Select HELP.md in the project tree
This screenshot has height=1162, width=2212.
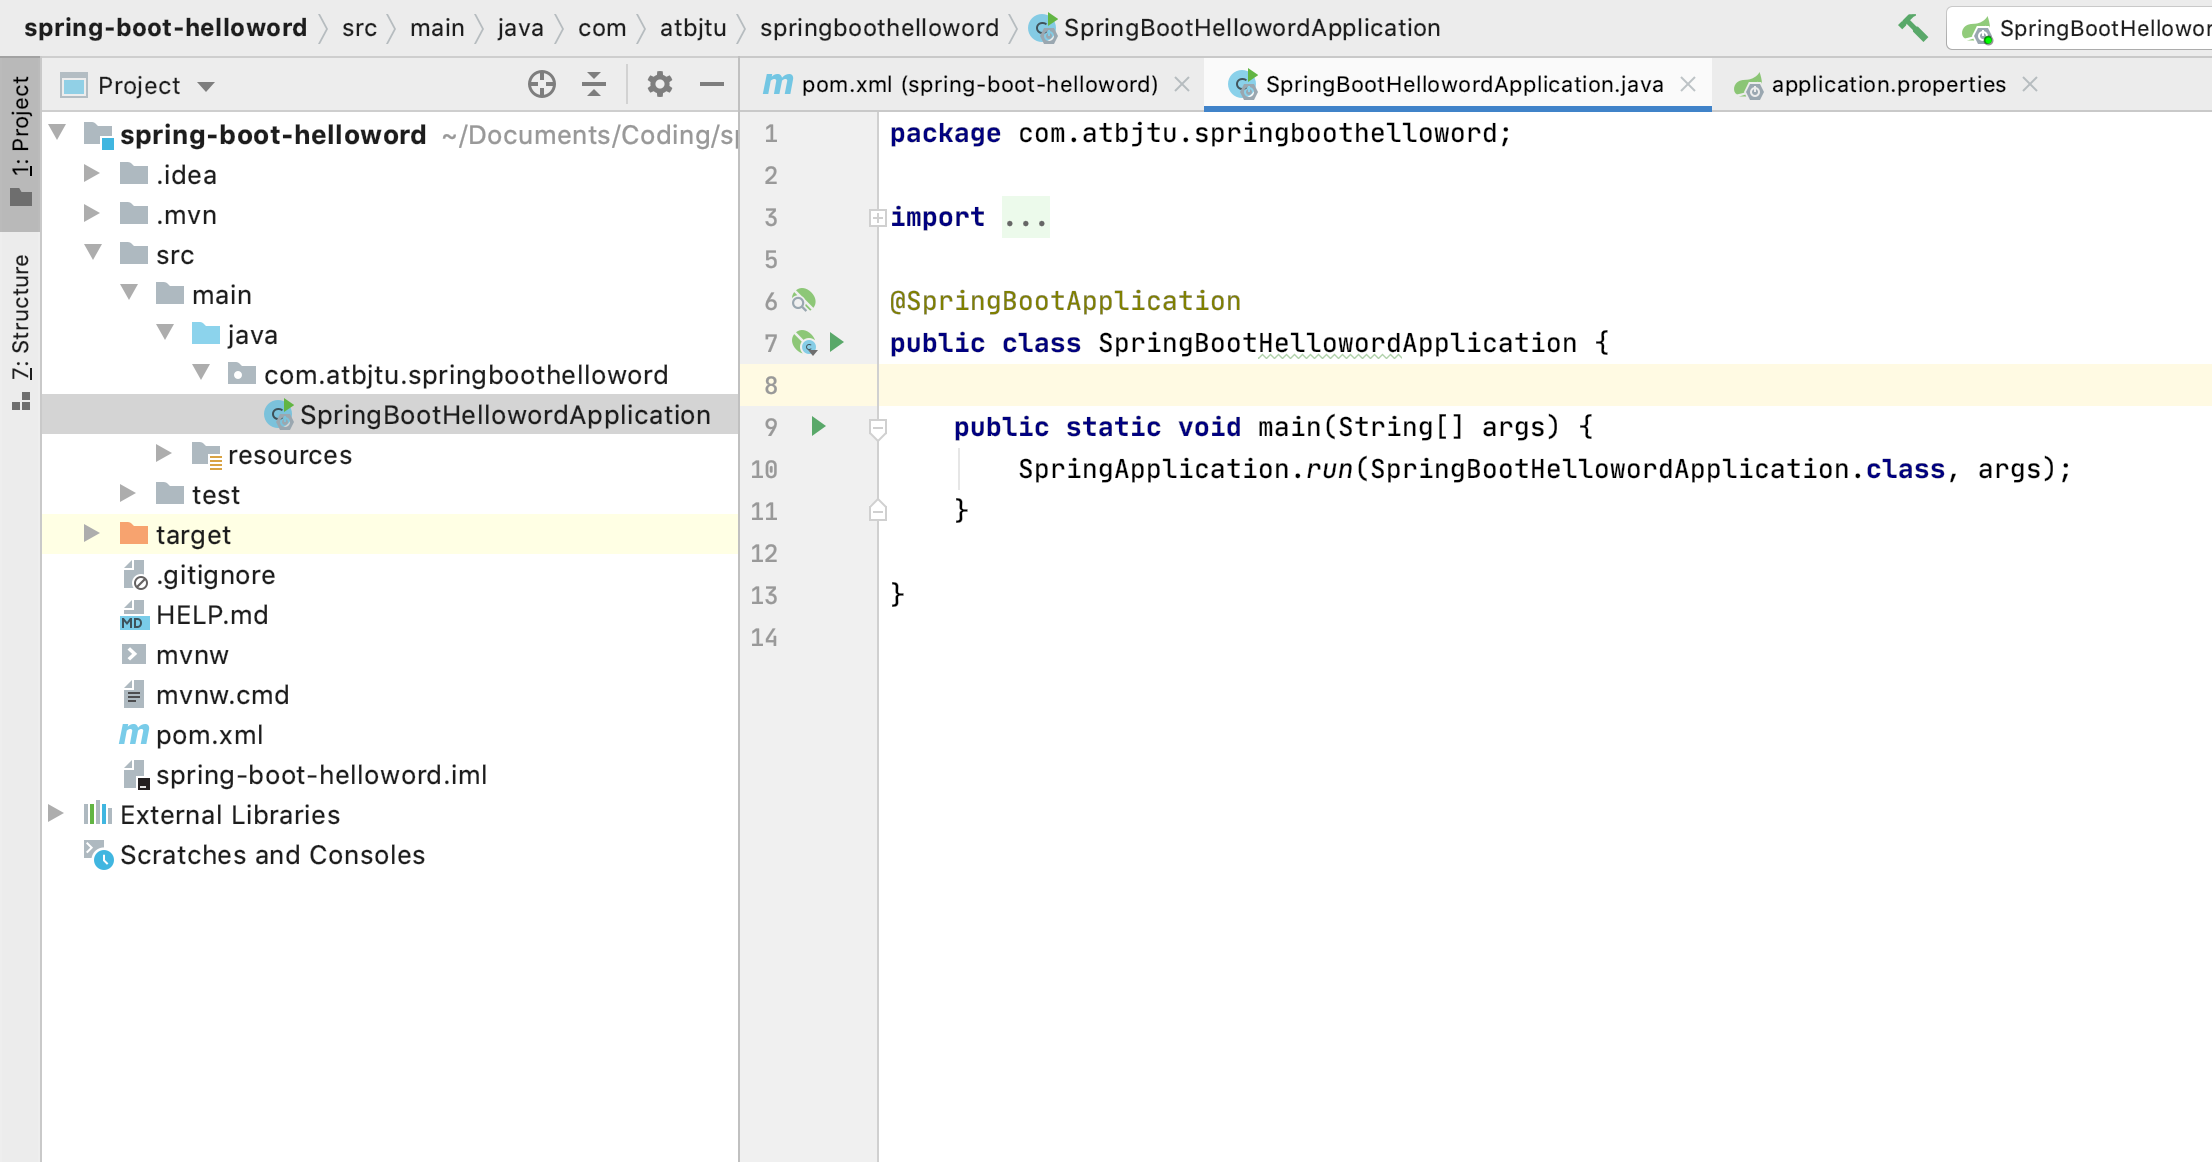coord(211,615)
